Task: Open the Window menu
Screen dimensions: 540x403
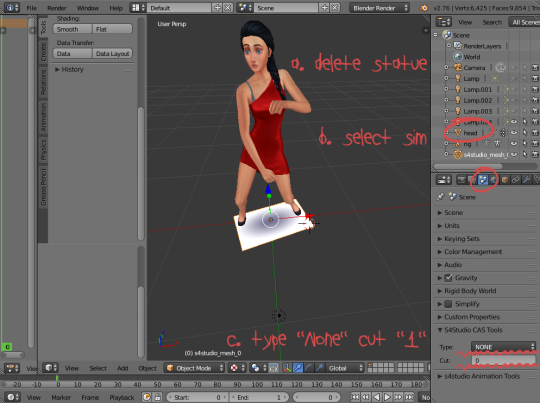Action: (87, 8)
